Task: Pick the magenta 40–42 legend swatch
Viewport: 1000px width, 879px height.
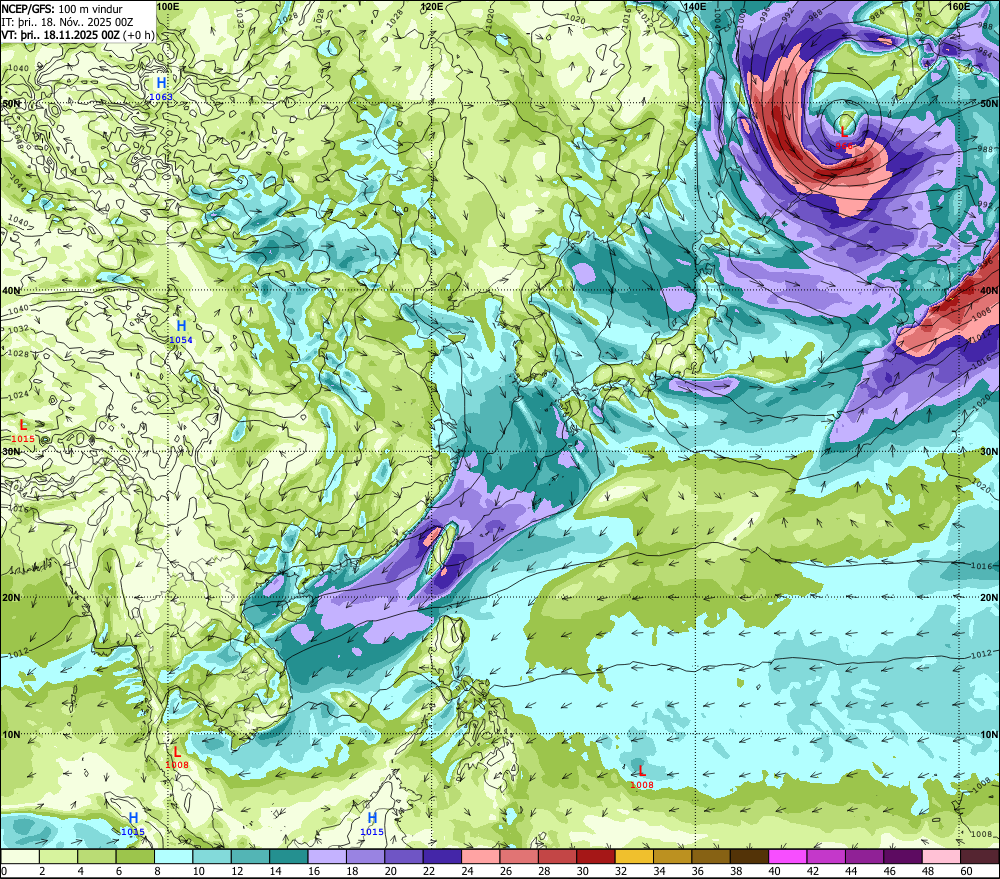Action: tap(788, 856)
